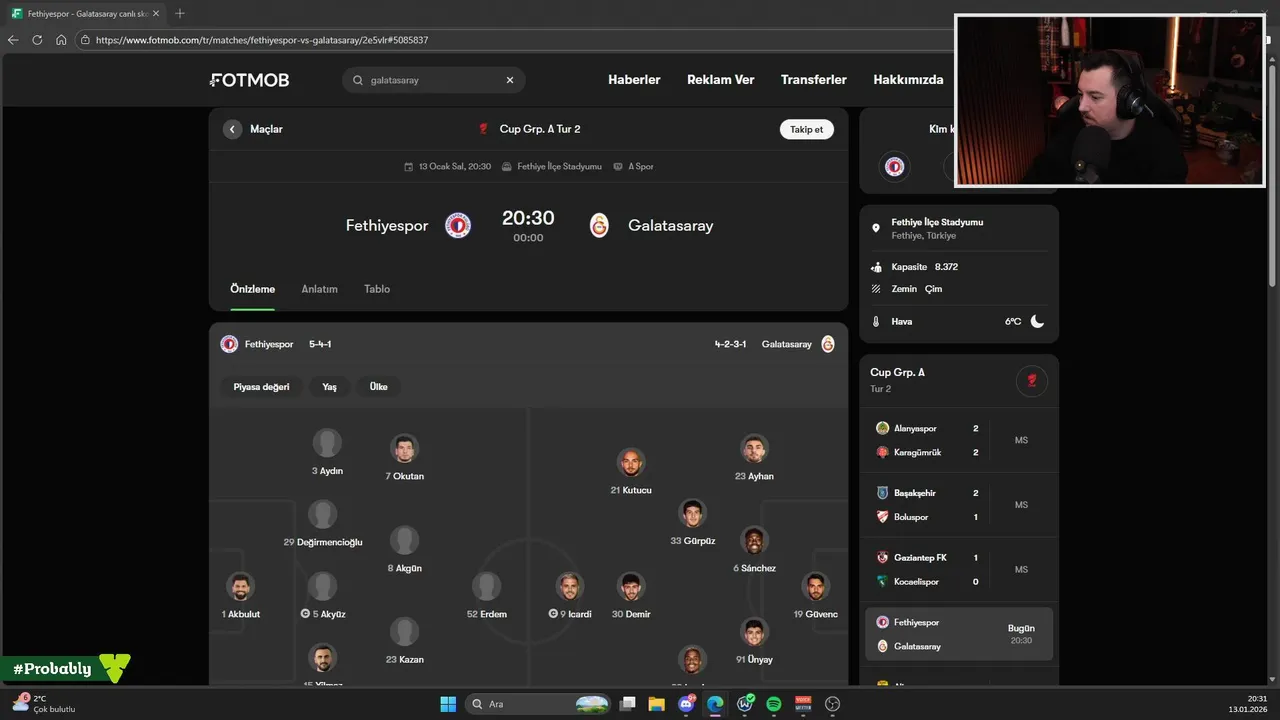The height and width of the screenshot is (720, 1280).
Task: Open player 29 Değirmencioğlu
Action: (322, 524)
